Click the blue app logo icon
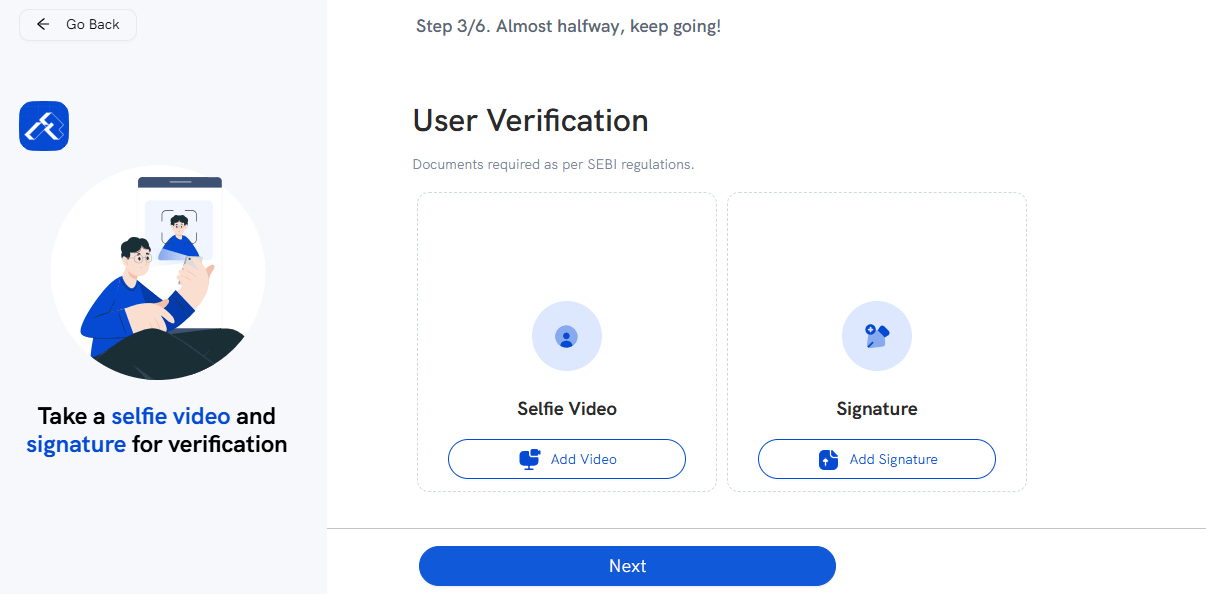This screenshot has height=594, width=1206. 44,126
